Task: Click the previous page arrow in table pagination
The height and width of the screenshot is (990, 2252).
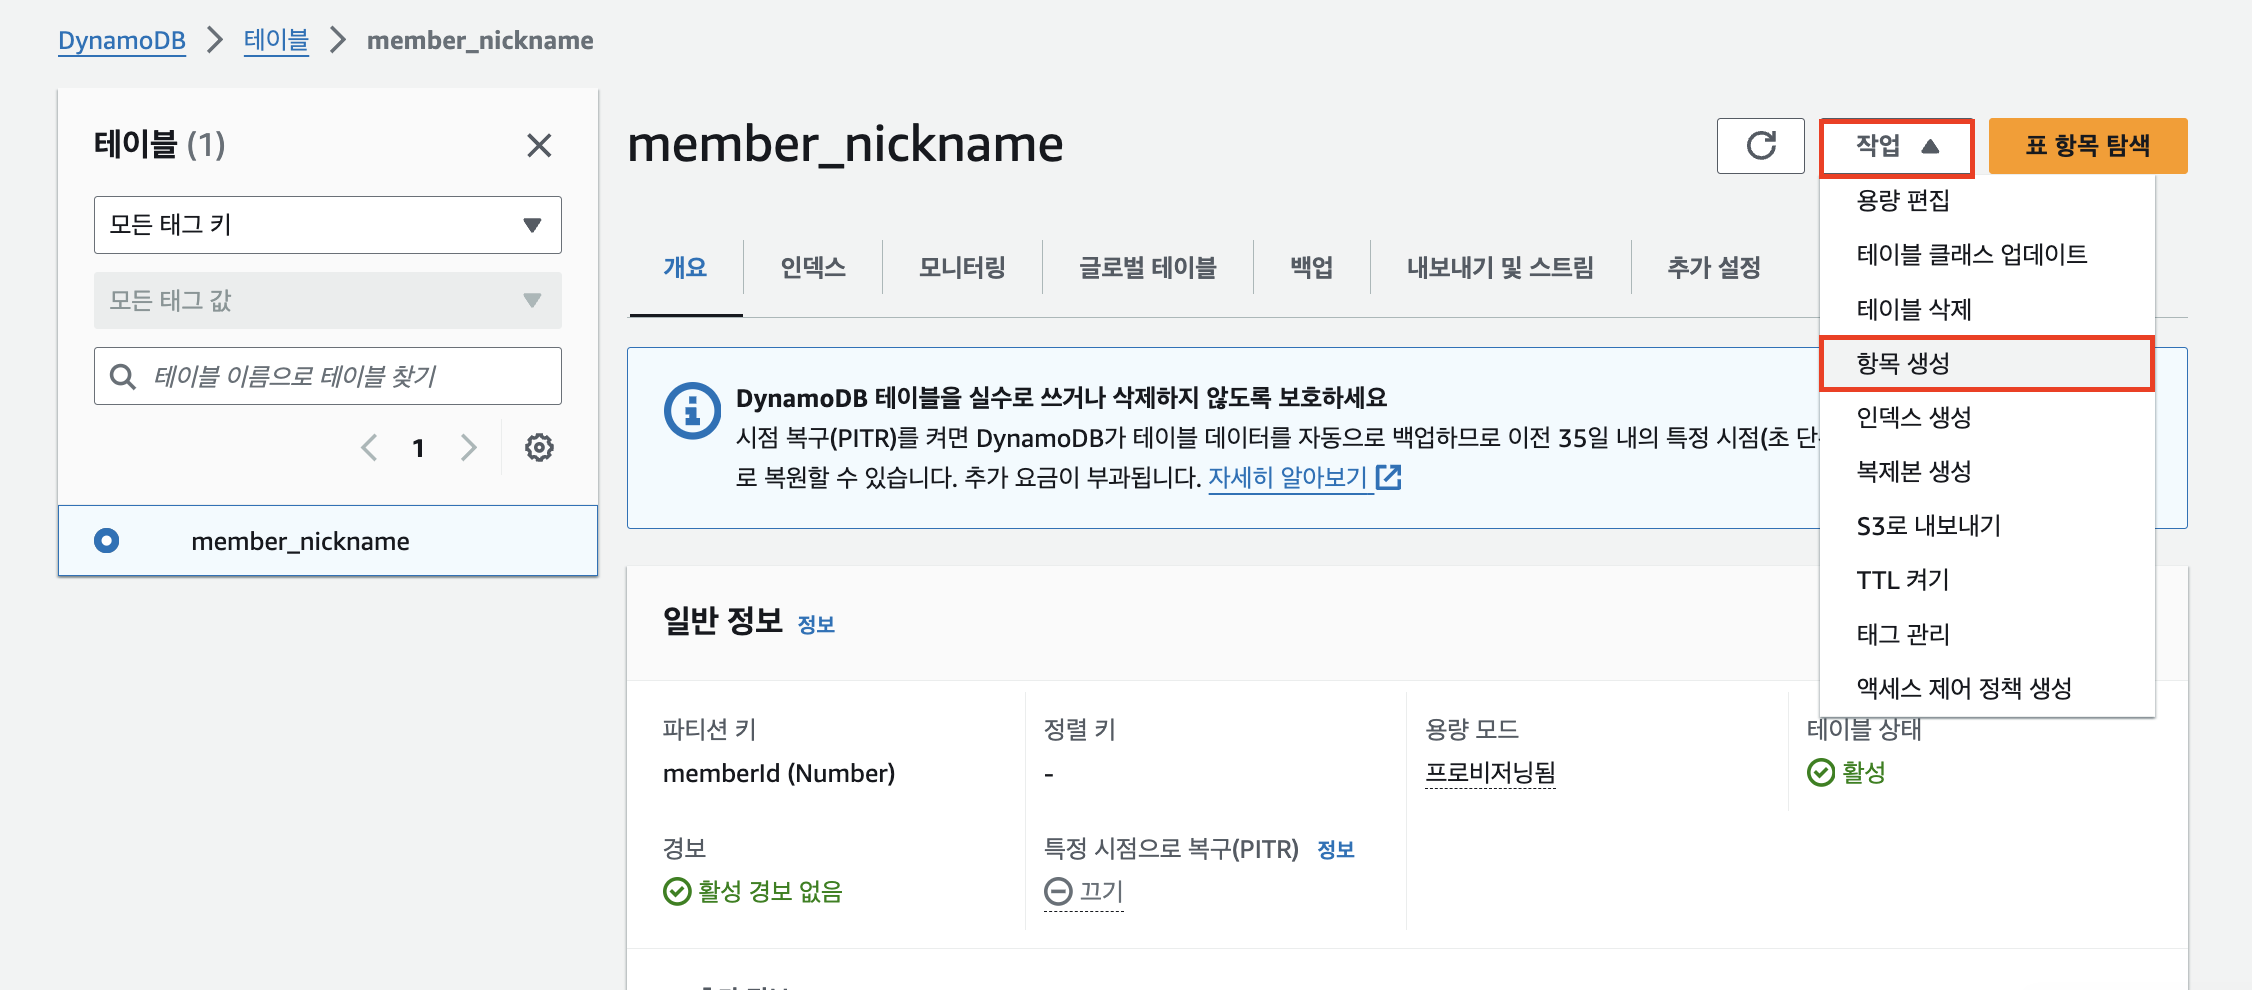Action: 369,447
